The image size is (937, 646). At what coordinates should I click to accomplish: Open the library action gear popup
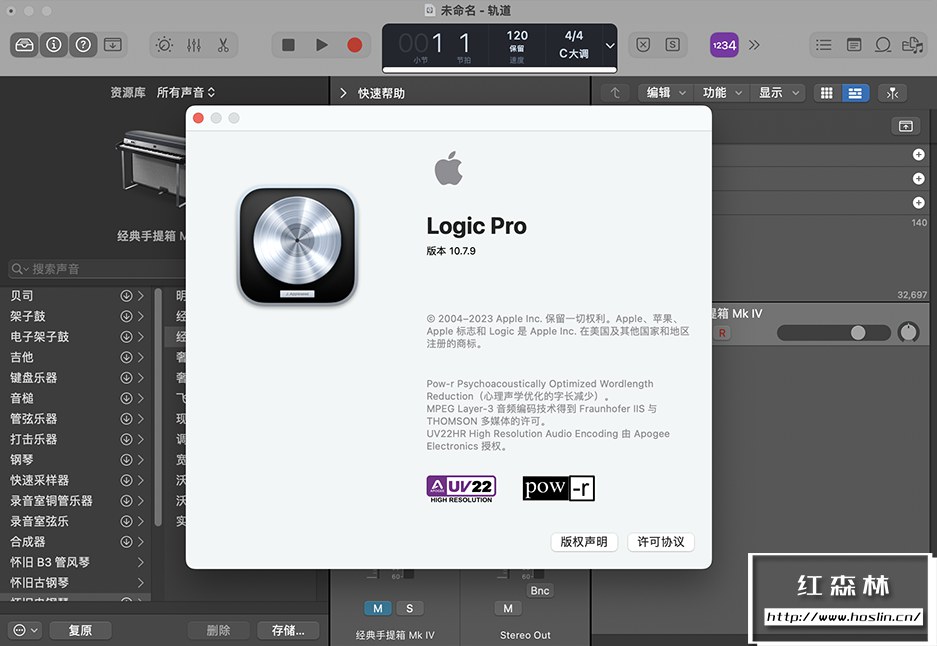[x=25, y=630]
